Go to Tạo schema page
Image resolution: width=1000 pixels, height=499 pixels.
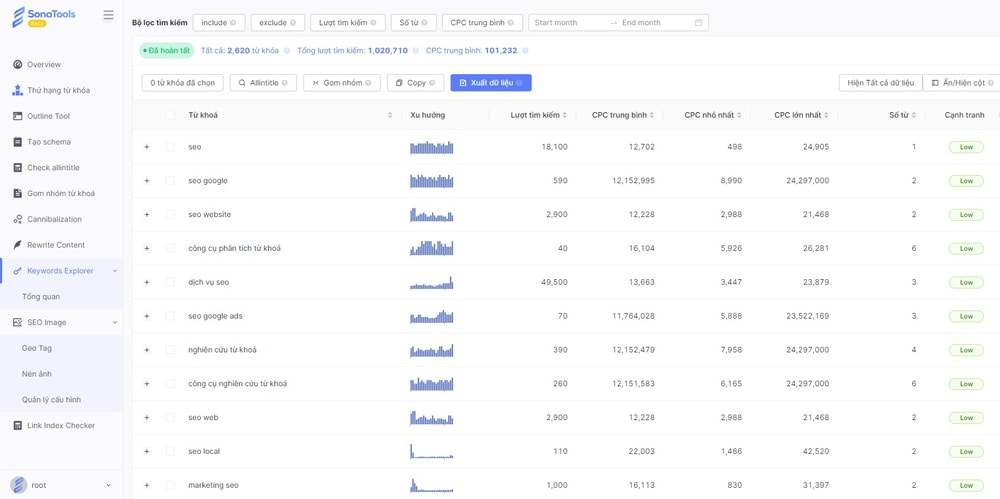[x=48, y=142]
